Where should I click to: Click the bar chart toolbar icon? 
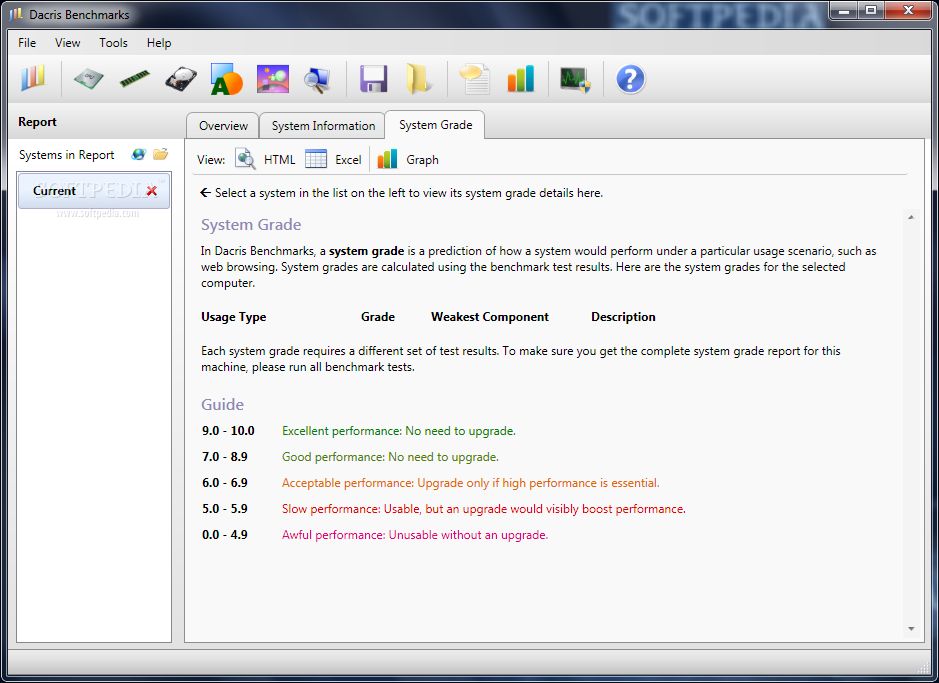click(520, 78)
